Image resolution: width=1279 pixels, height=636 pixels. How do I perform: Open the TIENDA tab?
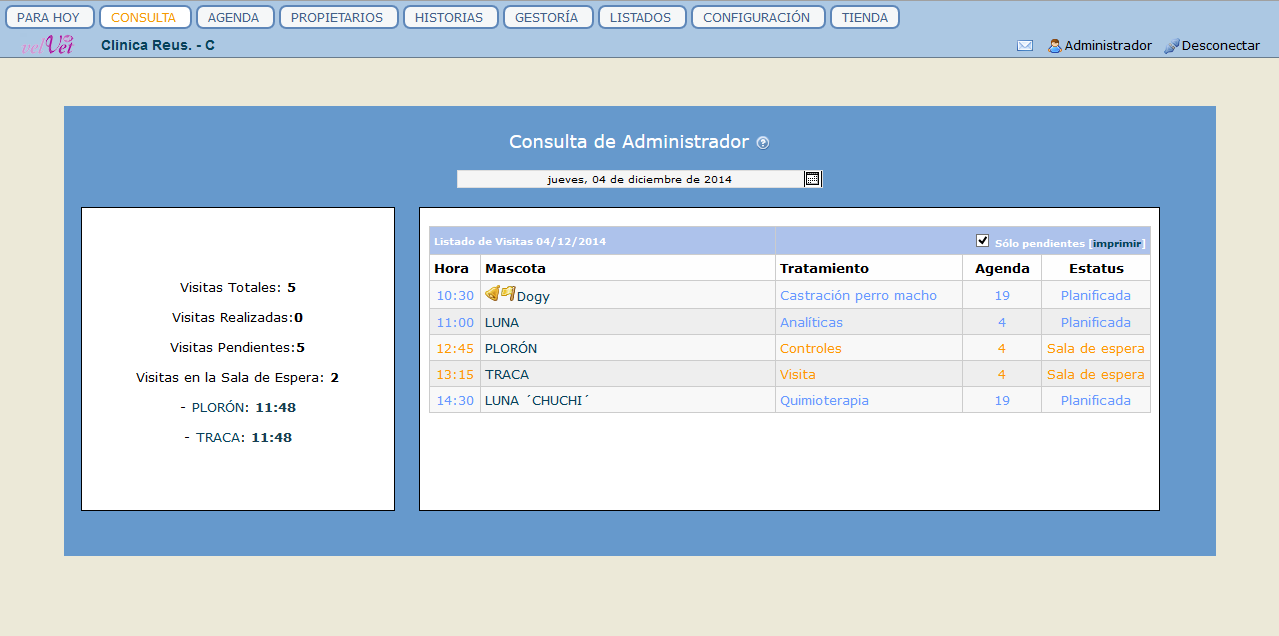[864, 18]
